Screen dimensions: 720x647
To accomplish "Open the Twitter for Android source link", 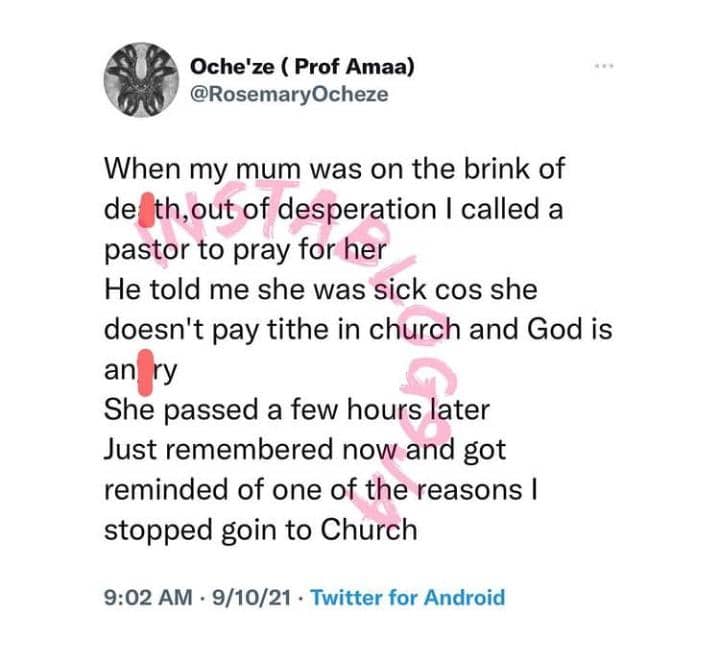I will click(x=408, y=598).
